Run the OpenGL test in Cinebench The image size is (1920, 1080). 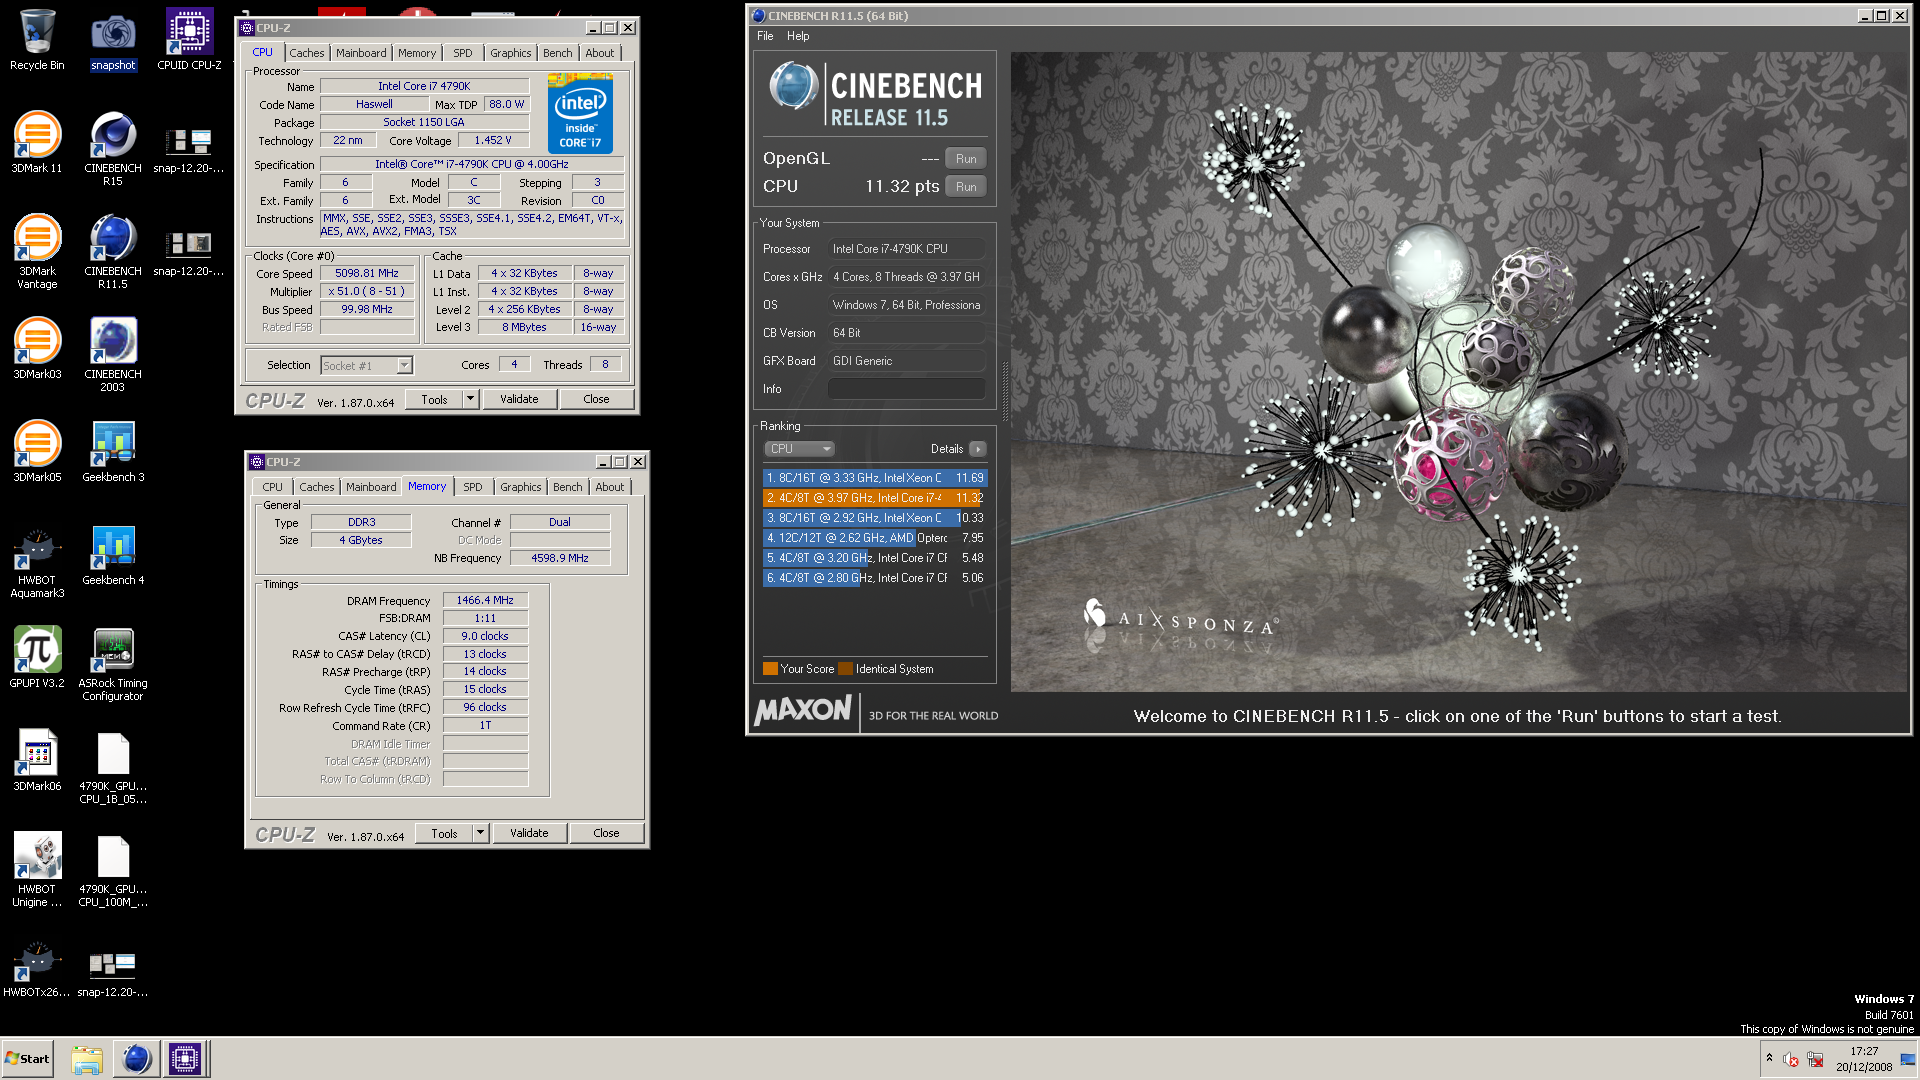[966, 159]
